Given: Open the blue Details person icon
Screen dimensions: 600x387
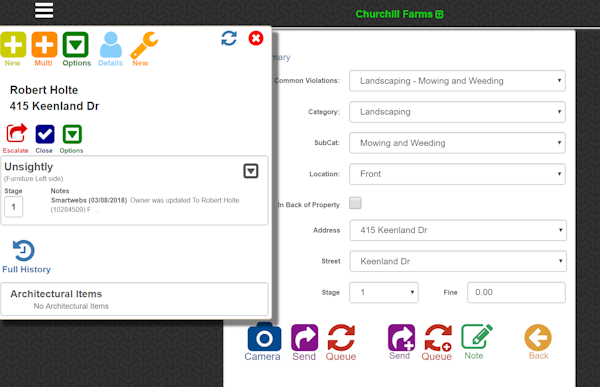Looking at the screenshot, I should pos(111,45).
